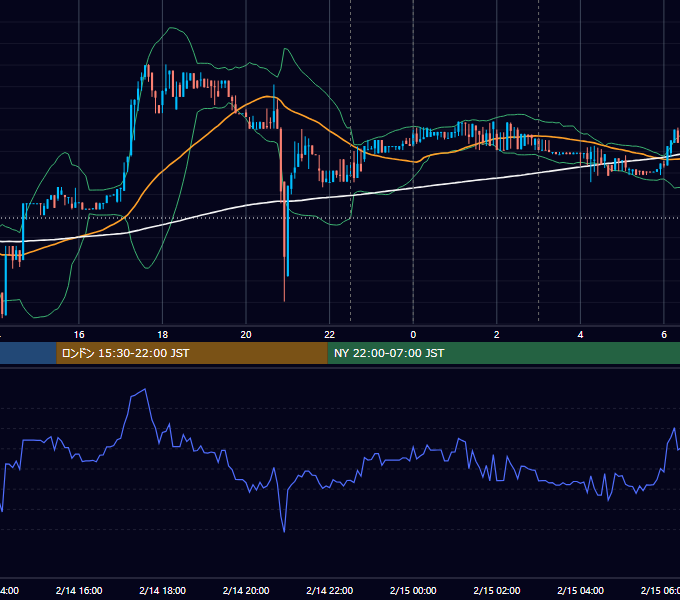
Task: Click the hour label 18 on price chart axis
Action: (163, 335)
